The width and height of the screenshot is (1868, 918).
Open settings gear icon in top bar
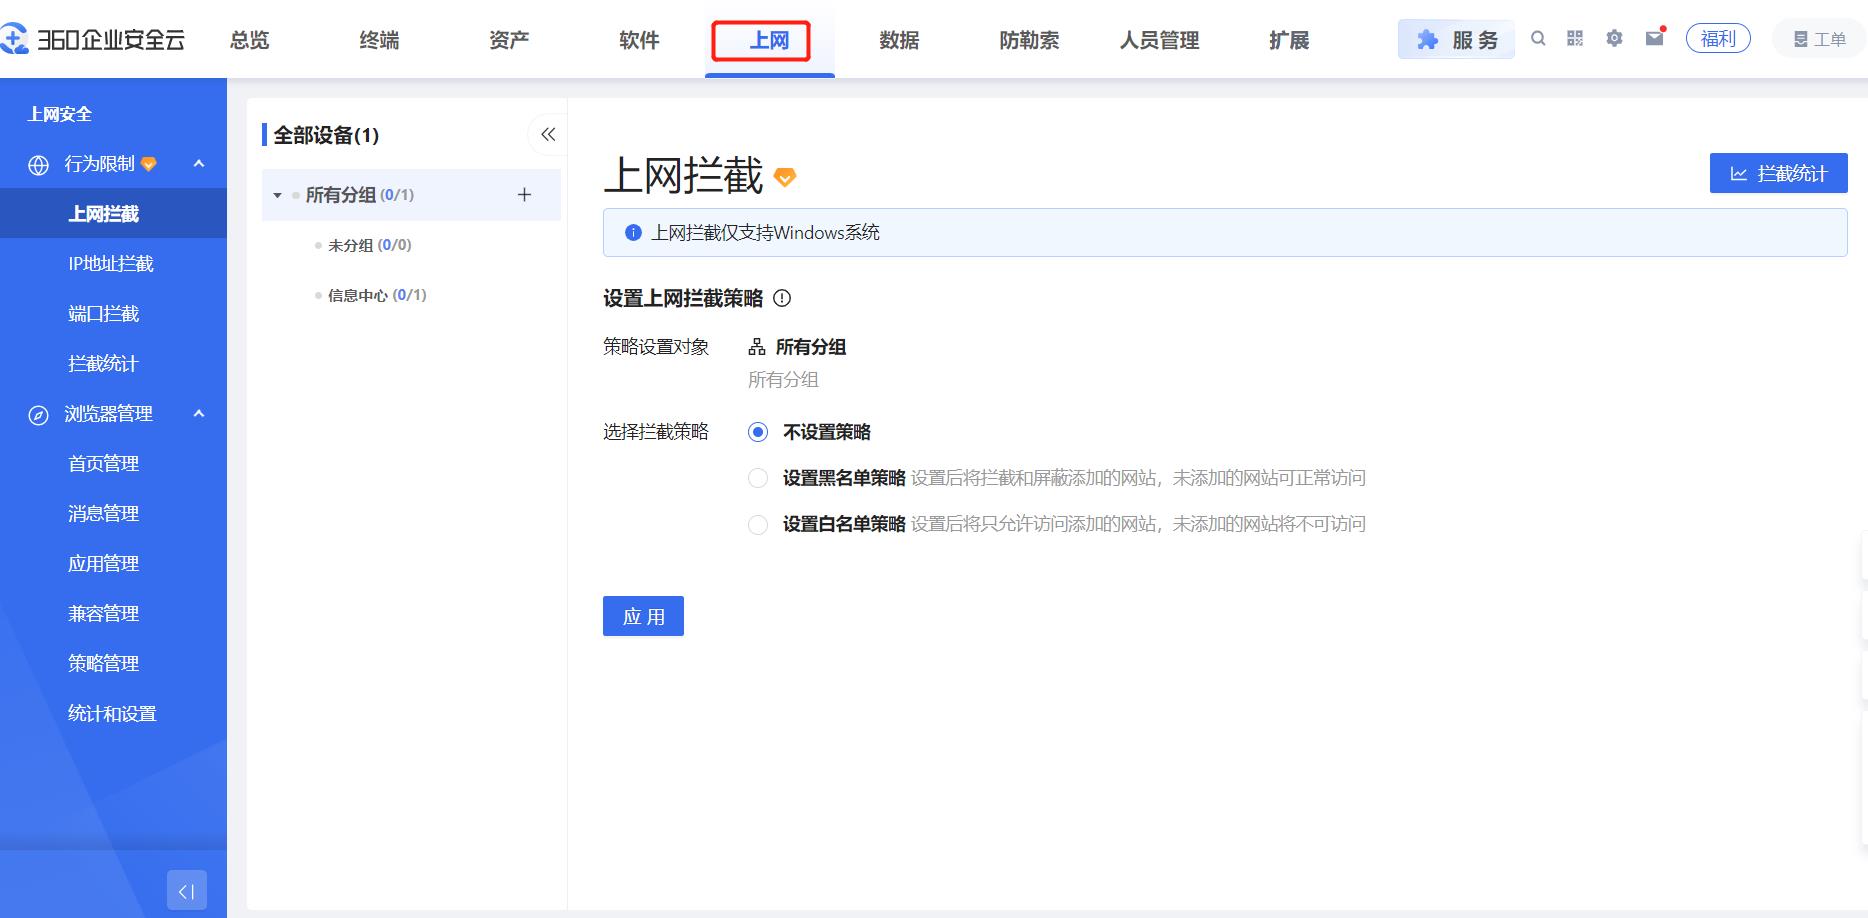1614,39
